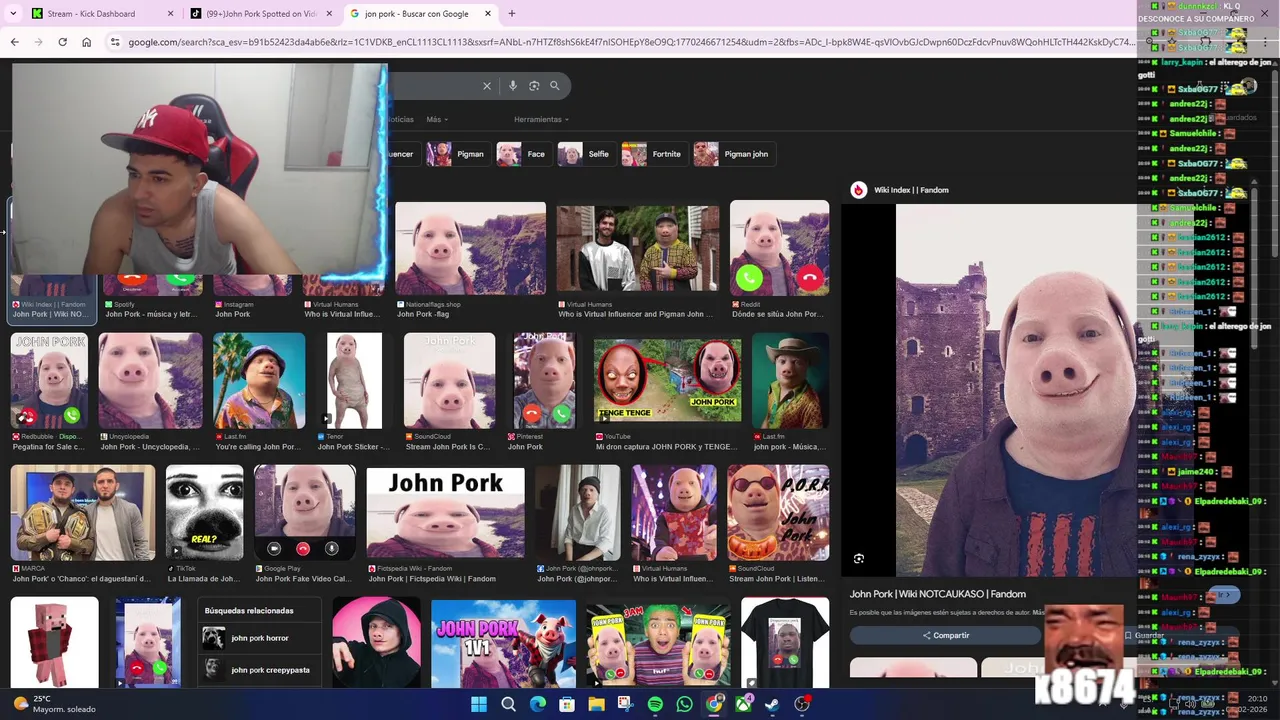Clear the Google search box with the X

[487, 86]
